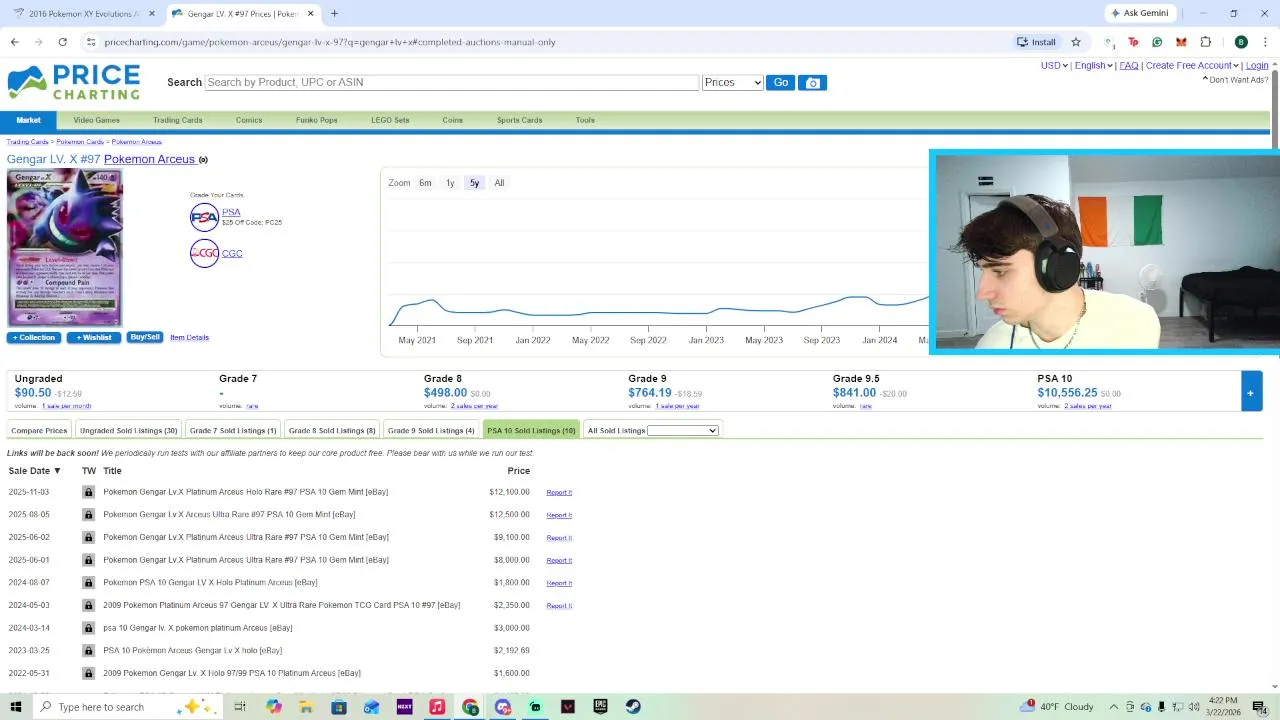The width and height of the screenshot is (1280, 720).
Task: Click the browser address bar URL
Action: 330,42
